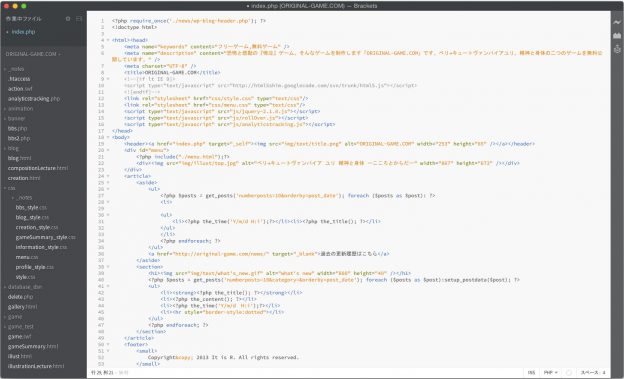This screenshot has height=379, width=624.
Task: Place cursor on line 36 news link code
Action: [x=269, y=254]
